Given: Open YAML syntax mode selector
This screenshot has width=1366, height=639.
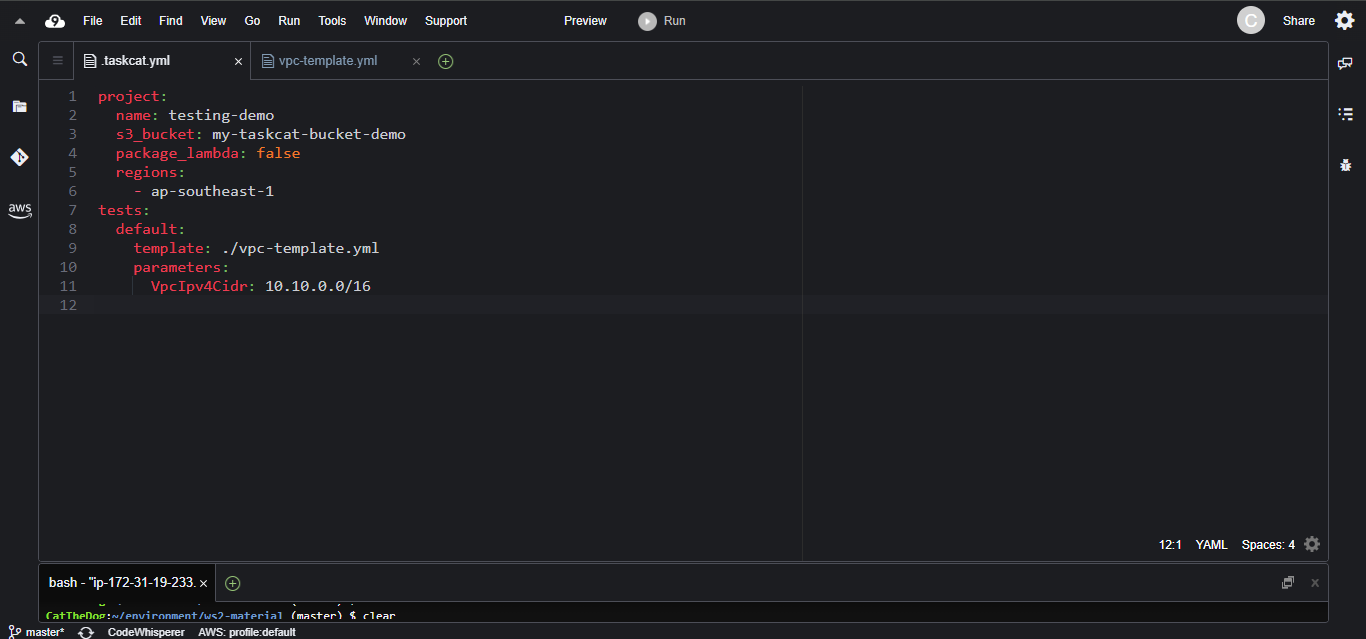Looking at the screenshot, I should [1211, 545].
